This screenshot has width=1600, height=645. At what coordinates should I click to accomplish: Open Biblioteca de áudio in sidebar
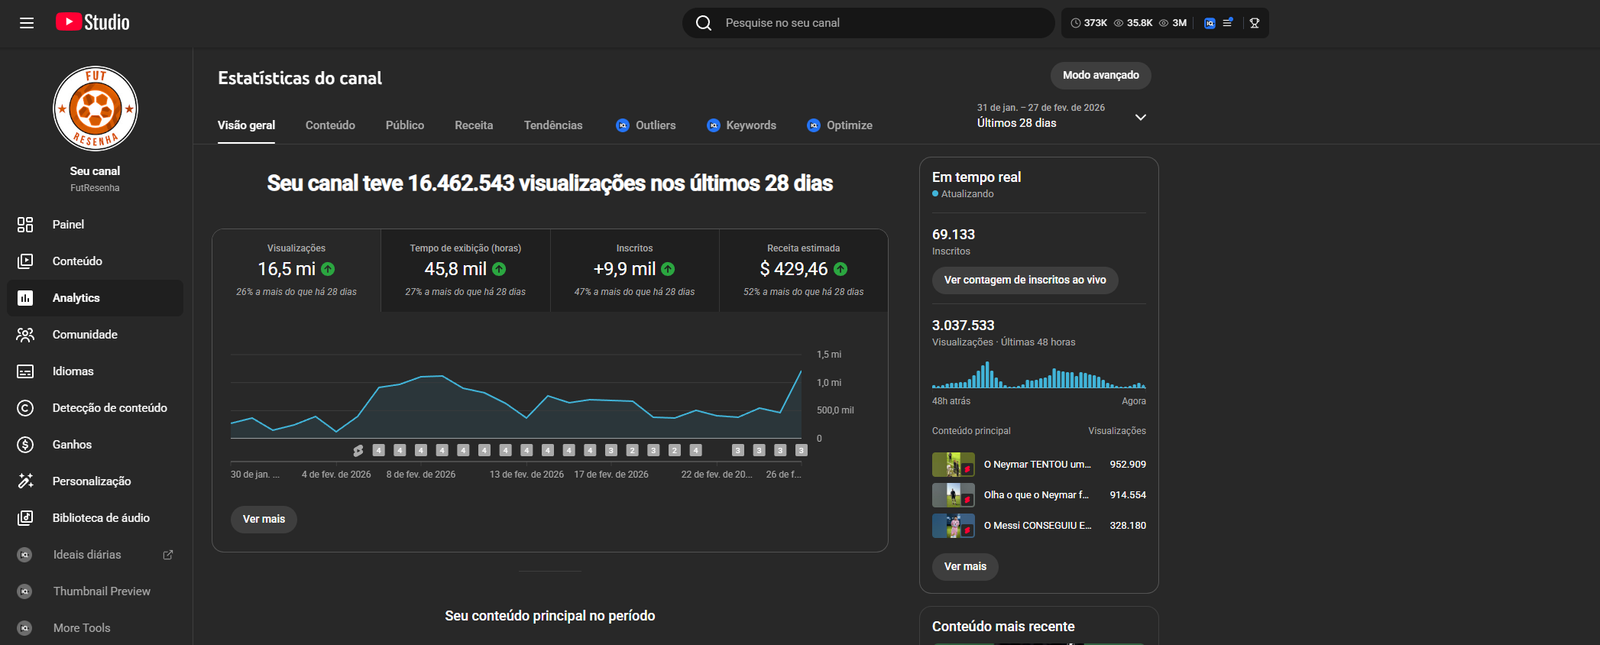tap(100, 518)
